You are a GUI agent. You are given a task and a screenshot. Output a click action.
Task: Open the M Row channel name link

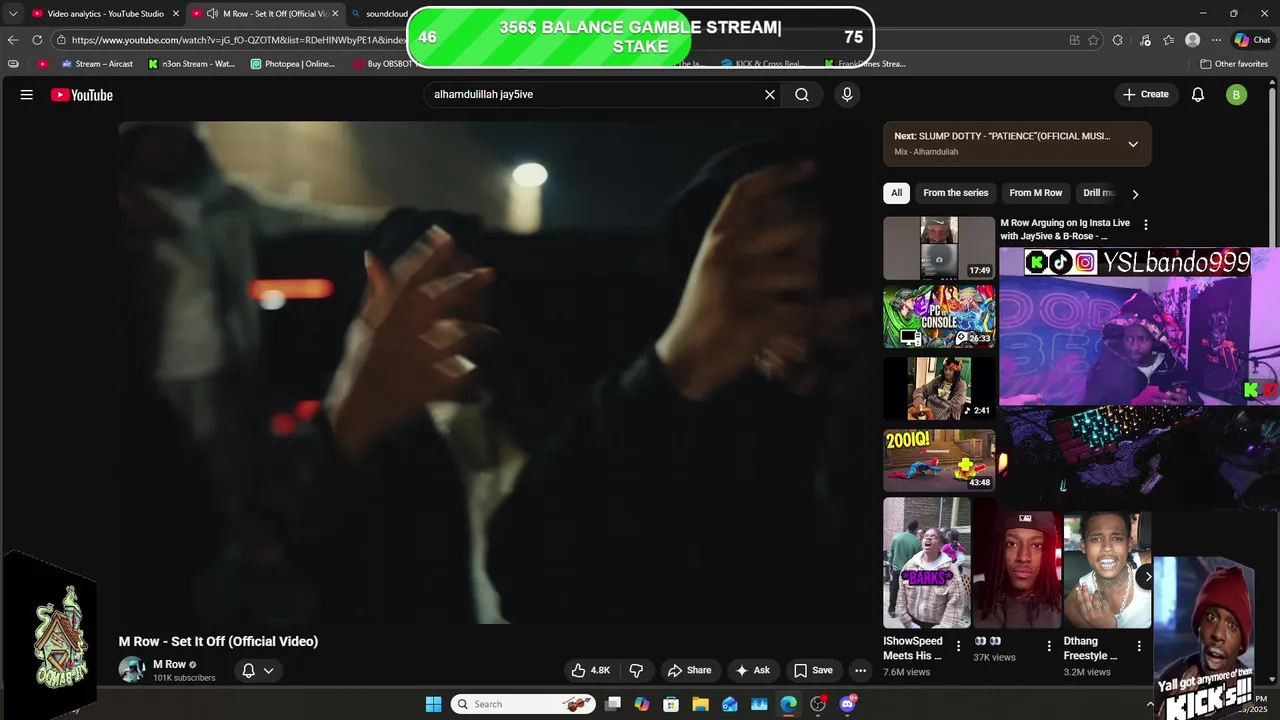(x=169, y=664)
